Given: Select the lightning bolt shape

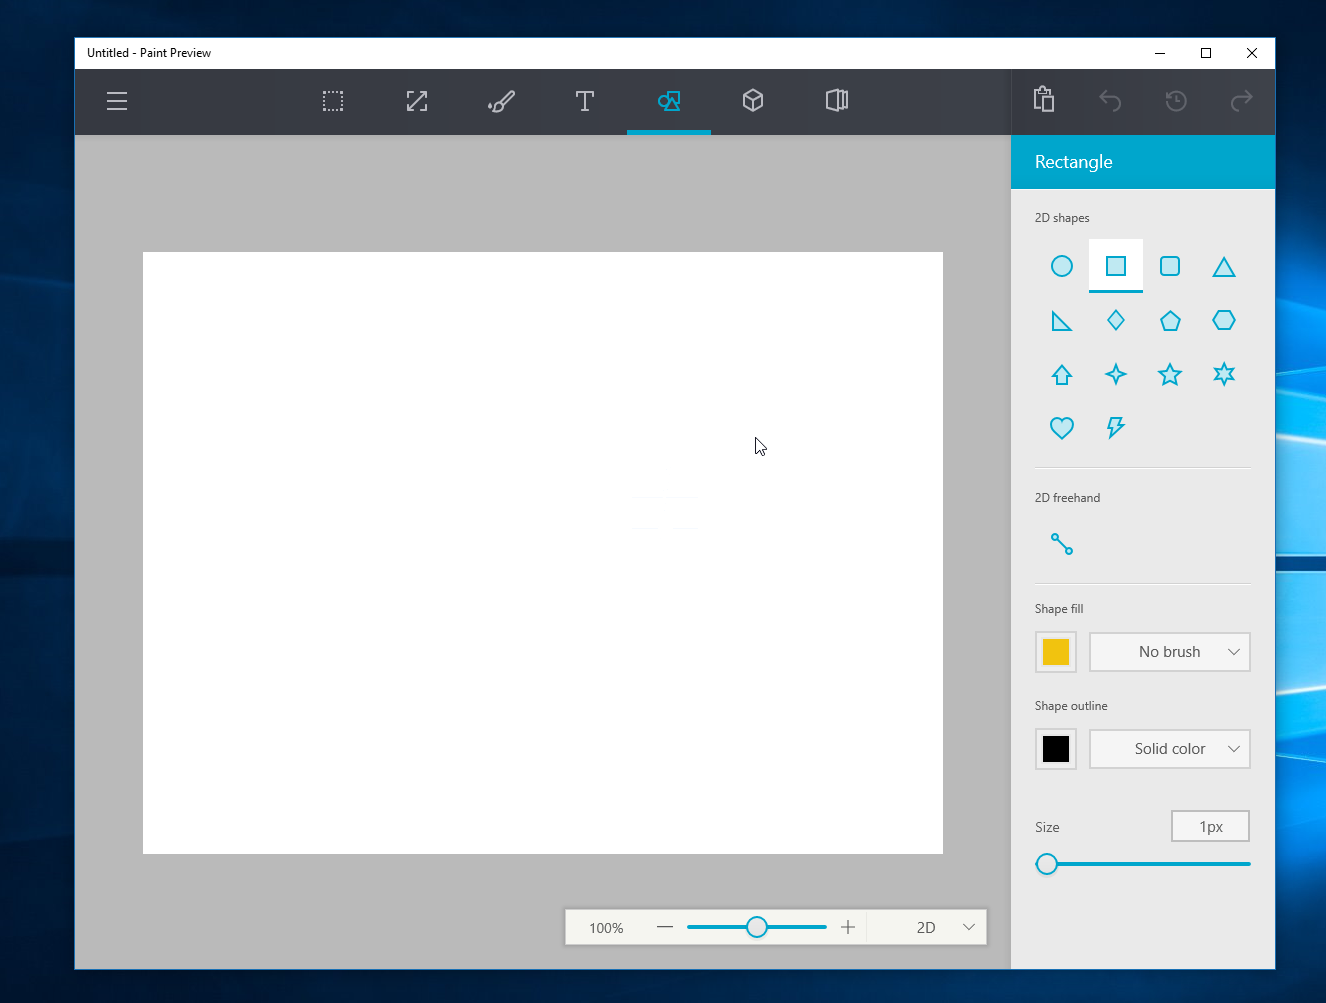Looking at the screenshot, I should pos(1115,428).
